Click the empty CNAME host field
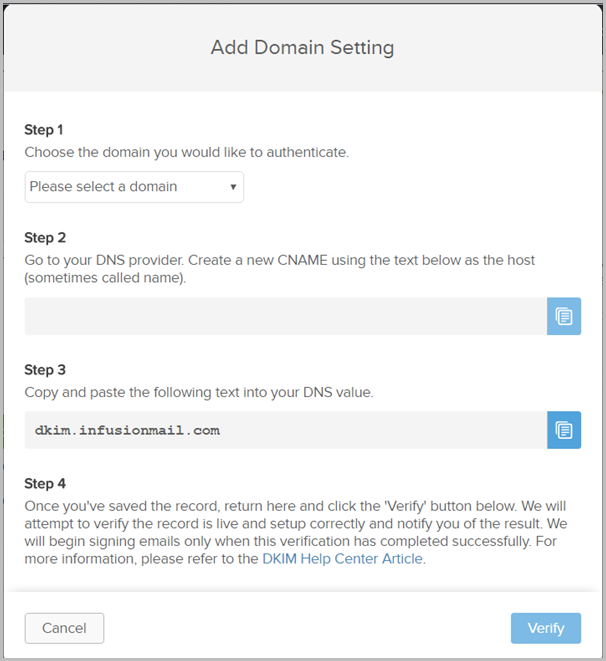 (286, 316)
